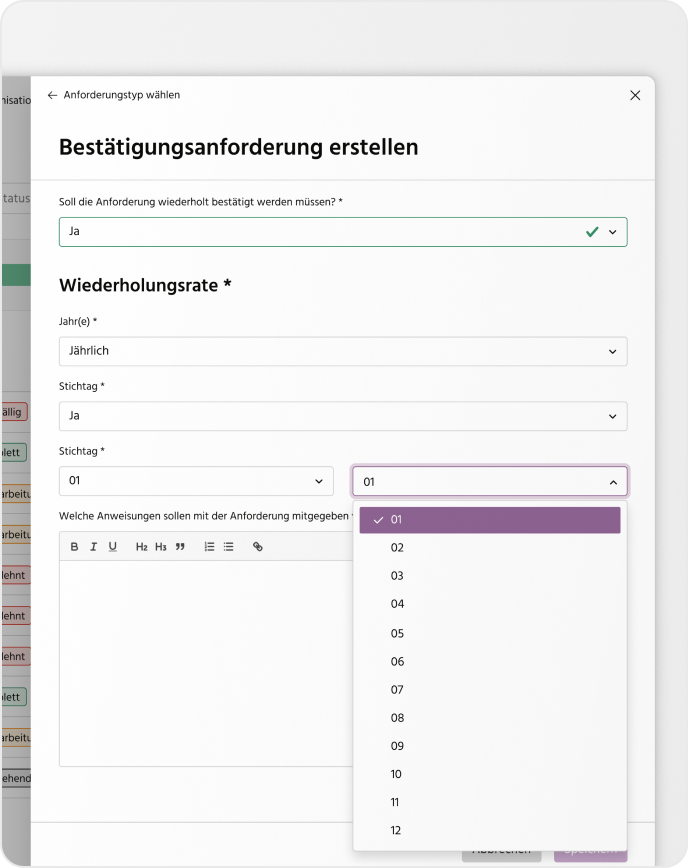This screenshot has height=868, width=688.
Task: Open the Stichtag Ja dropdown
Action: pyautogui.click(x=343, y=416)
